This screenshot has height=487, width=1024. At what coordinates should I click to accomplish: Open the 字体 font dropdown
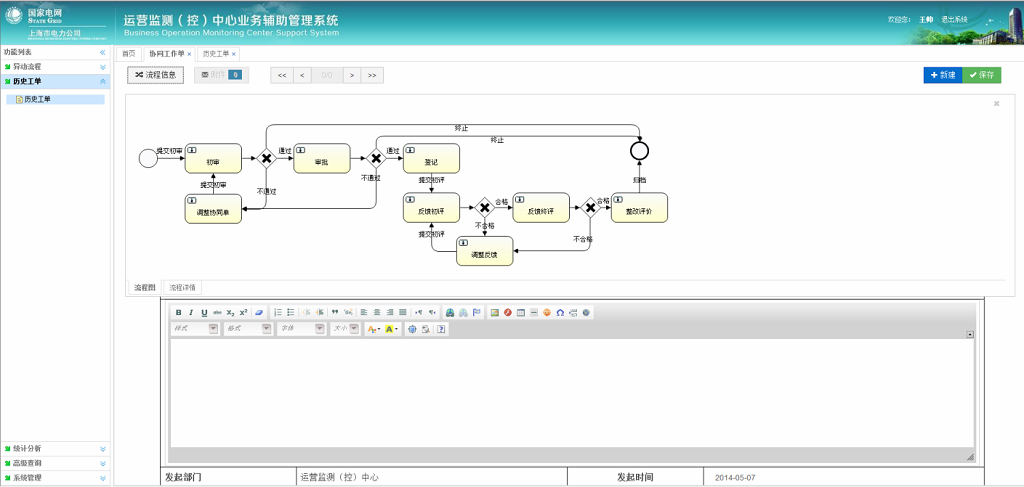click(301, 329)
